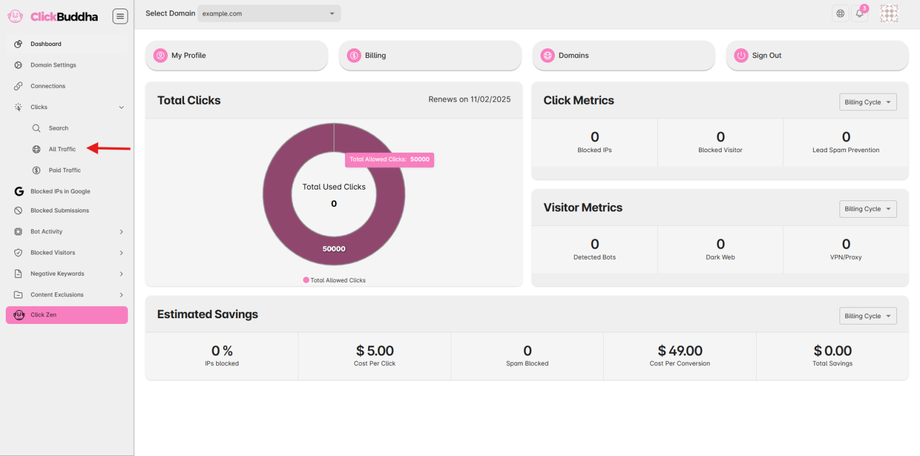Expand the Negative Keywords submenu
The image size is (920, 456).
(121, 274)
